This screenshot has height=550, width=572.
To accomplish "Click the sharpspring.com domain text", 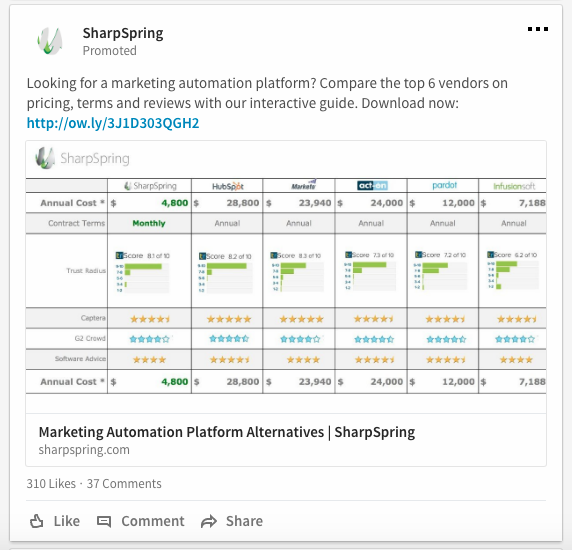I will [x=84, y=450].
